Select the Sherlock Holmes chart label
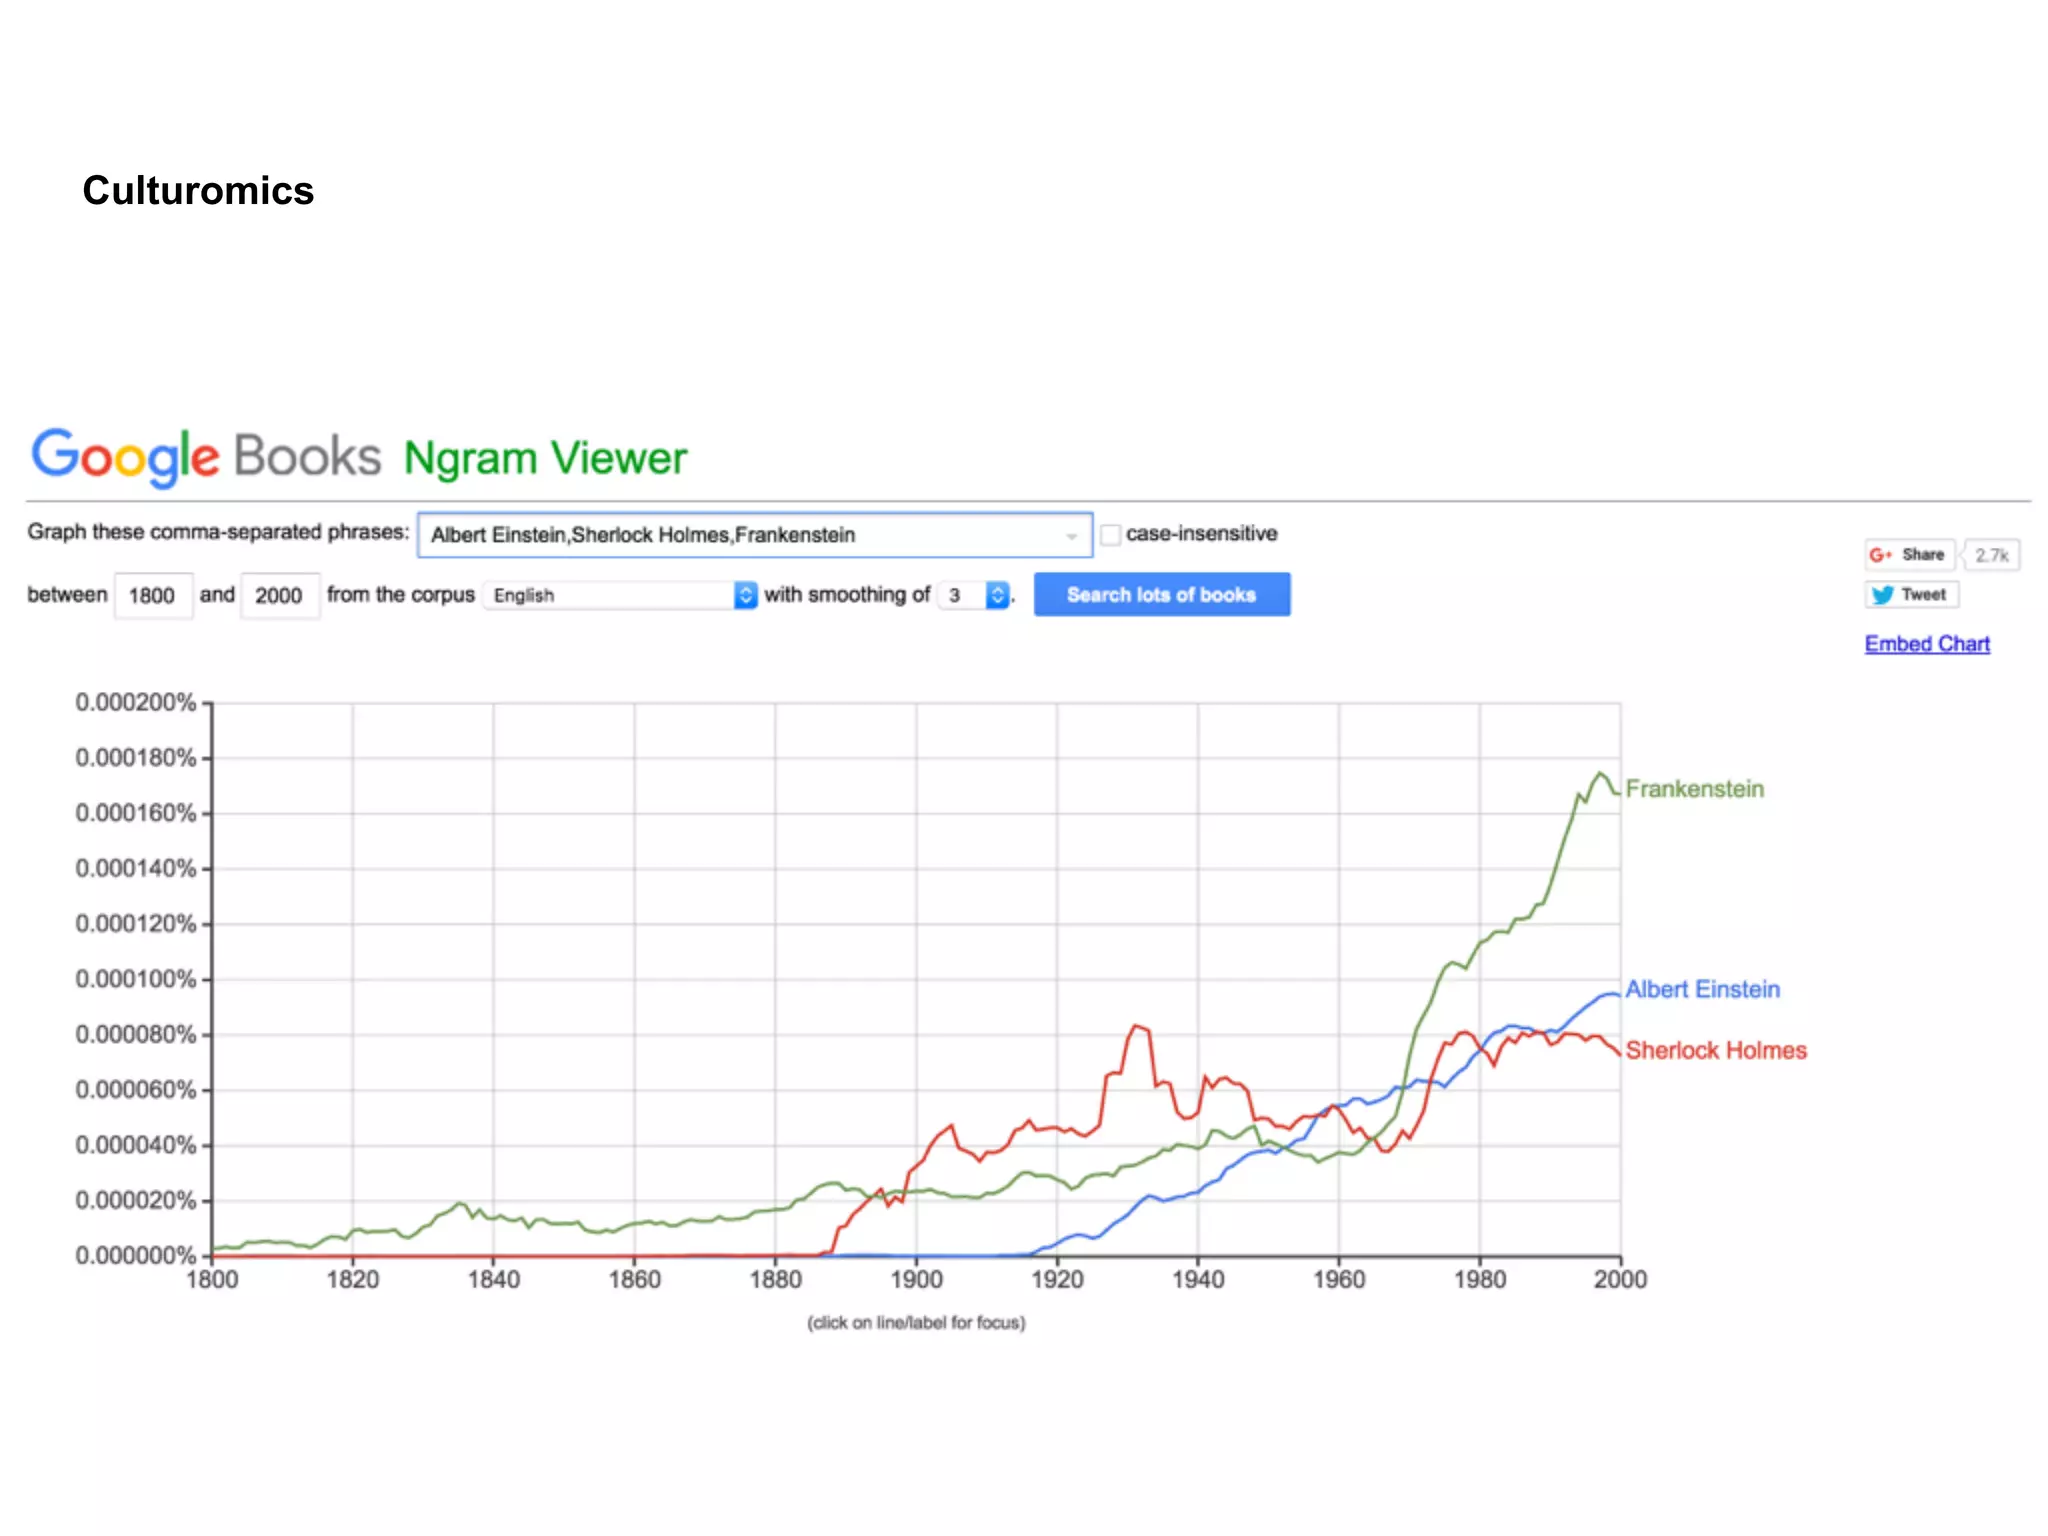Viewport: 2048px width, 1536px height. [1716, 1050]
